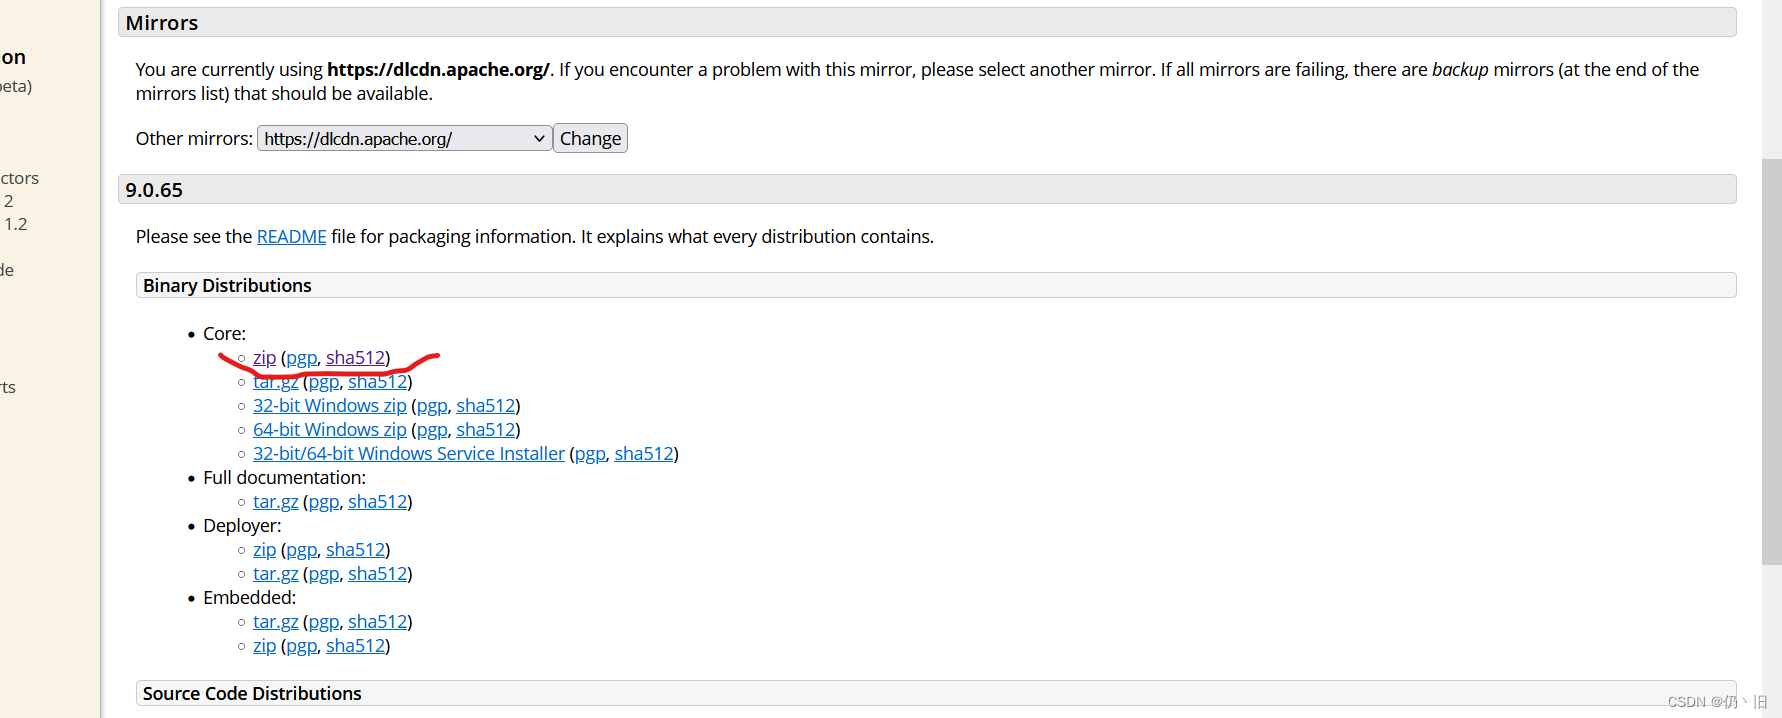
Task: Open the mirrors dropdown list
Action: tap(404, 138)
